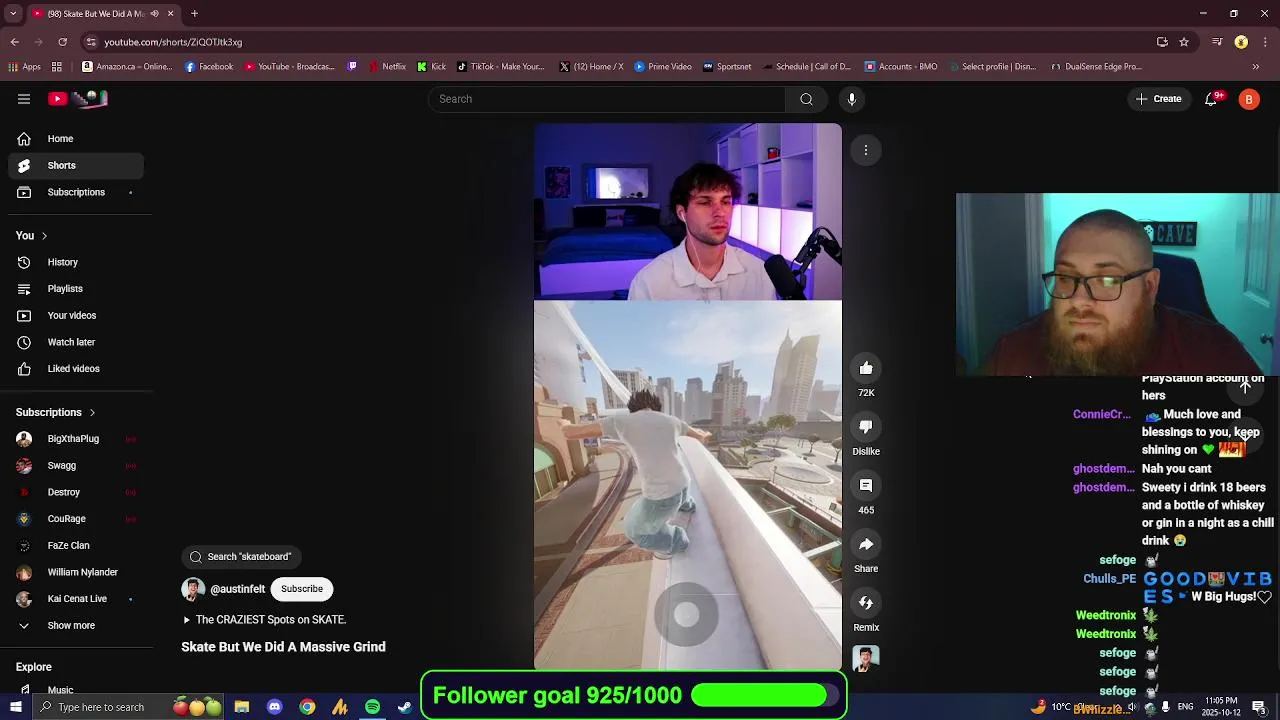Expand the Subscriptions section header
This screenshot has height=720, width=1280.
click(x=56, y=412)
